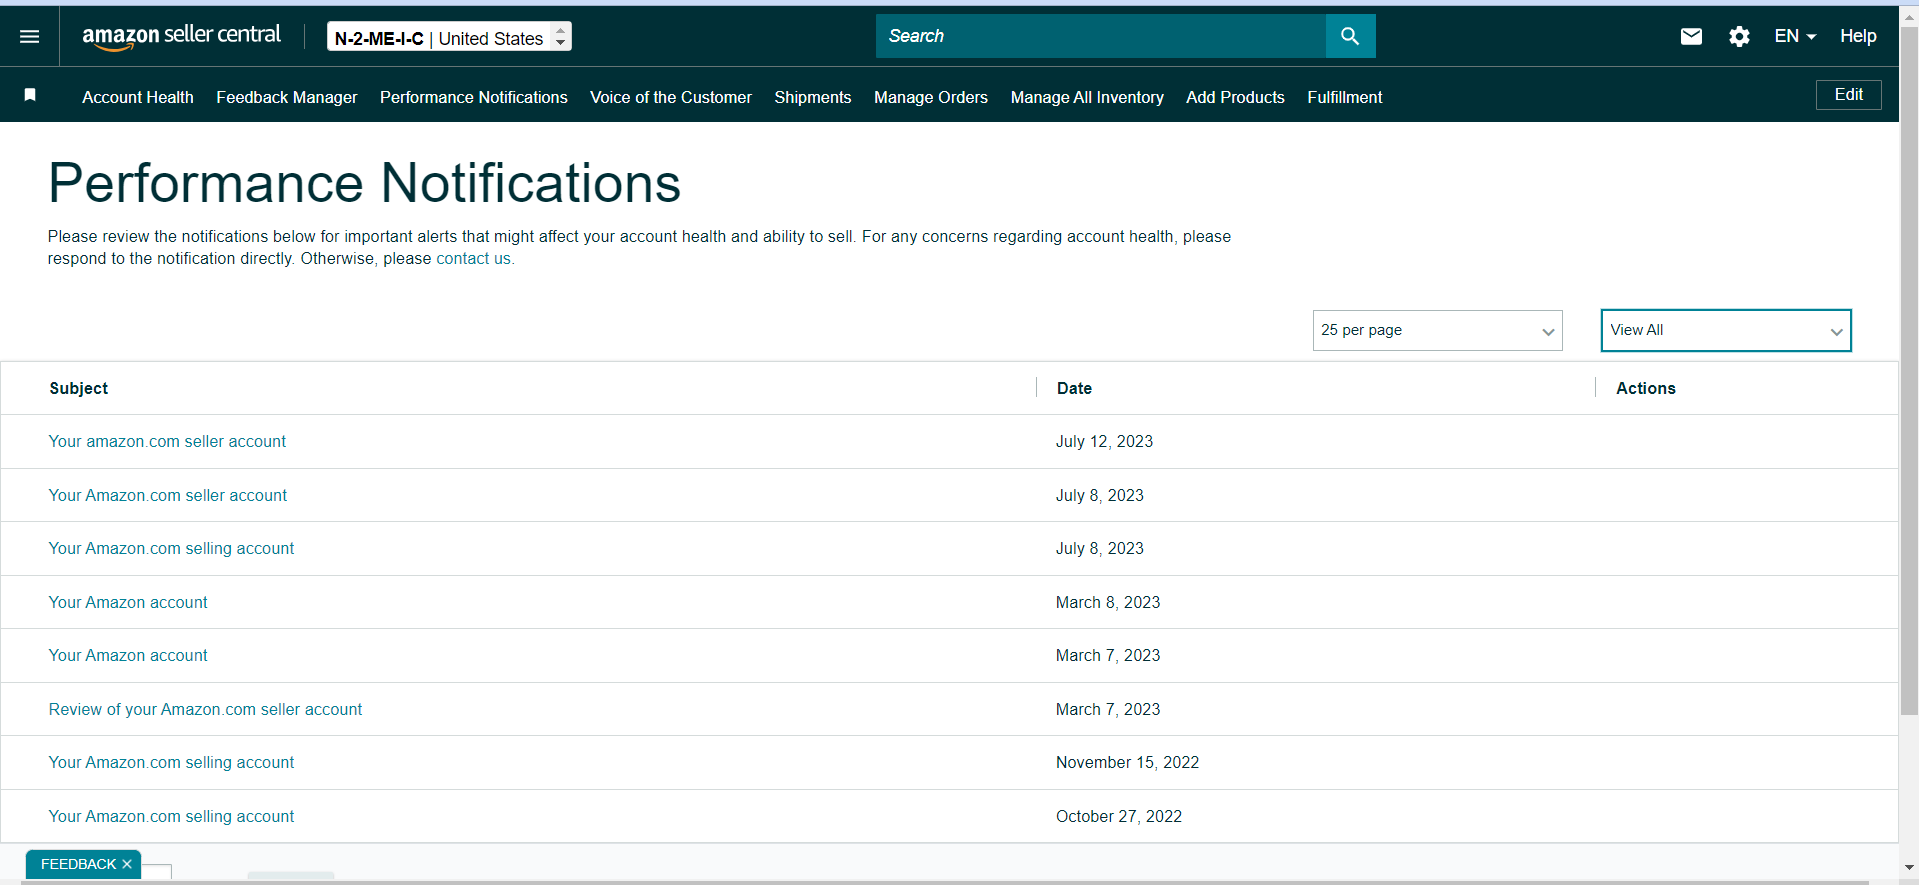Click the Amazon Seller Central logo
Screen dimensions: 1919x885
coord(181,36)
